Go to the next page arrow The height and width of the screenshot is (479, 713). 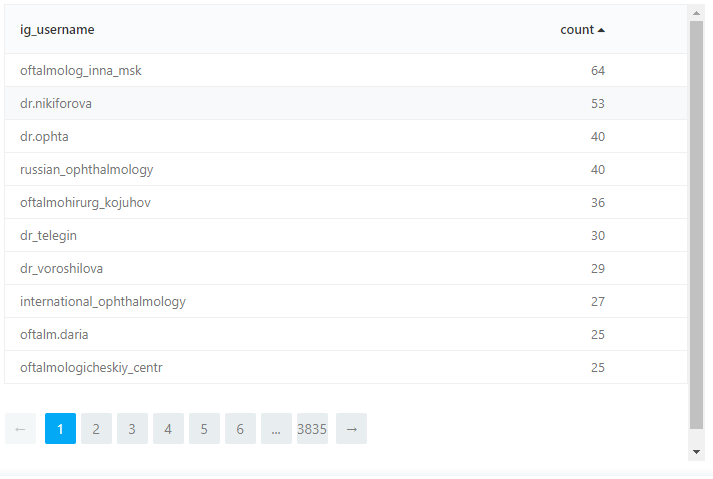[x=351, y=429]
